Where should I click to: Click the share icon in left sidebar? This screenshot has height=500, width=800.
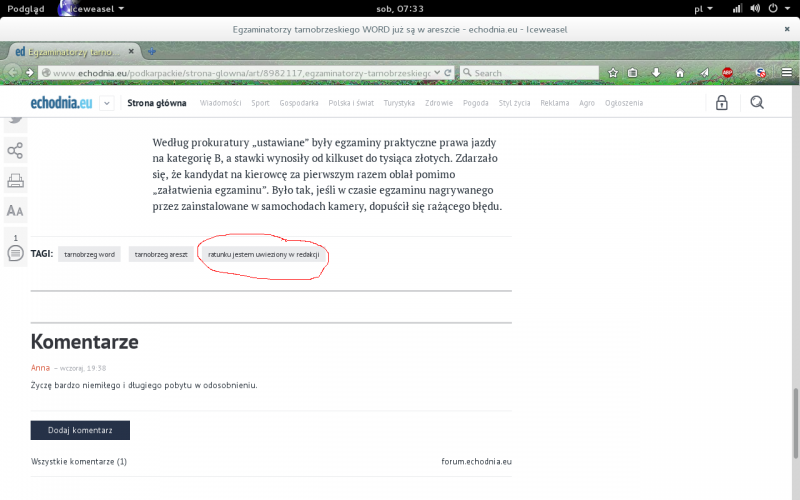coord(15,151)
